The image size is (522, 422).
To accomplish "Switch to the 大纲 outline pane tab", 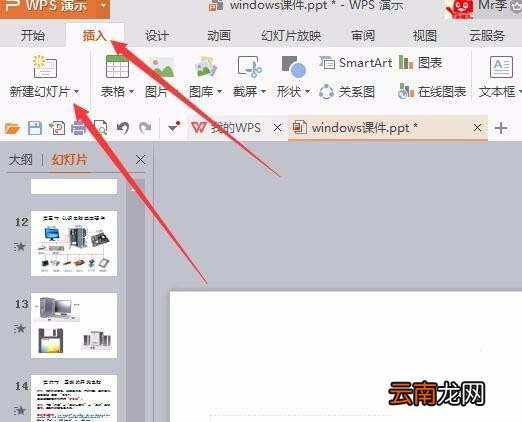I will point(21,160).
